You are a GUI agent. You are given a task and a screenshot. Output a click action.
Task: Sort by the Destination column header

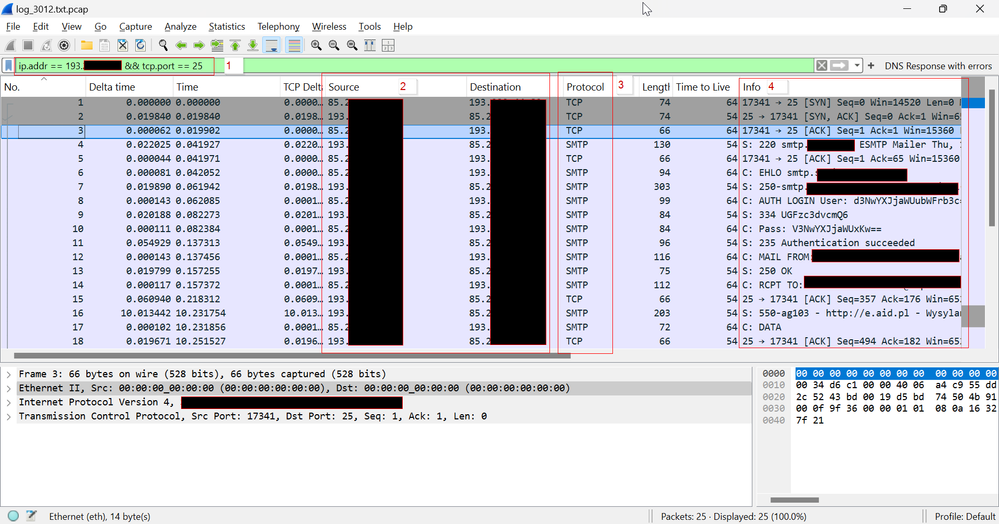pyautogui.click(x=514, y=87)
